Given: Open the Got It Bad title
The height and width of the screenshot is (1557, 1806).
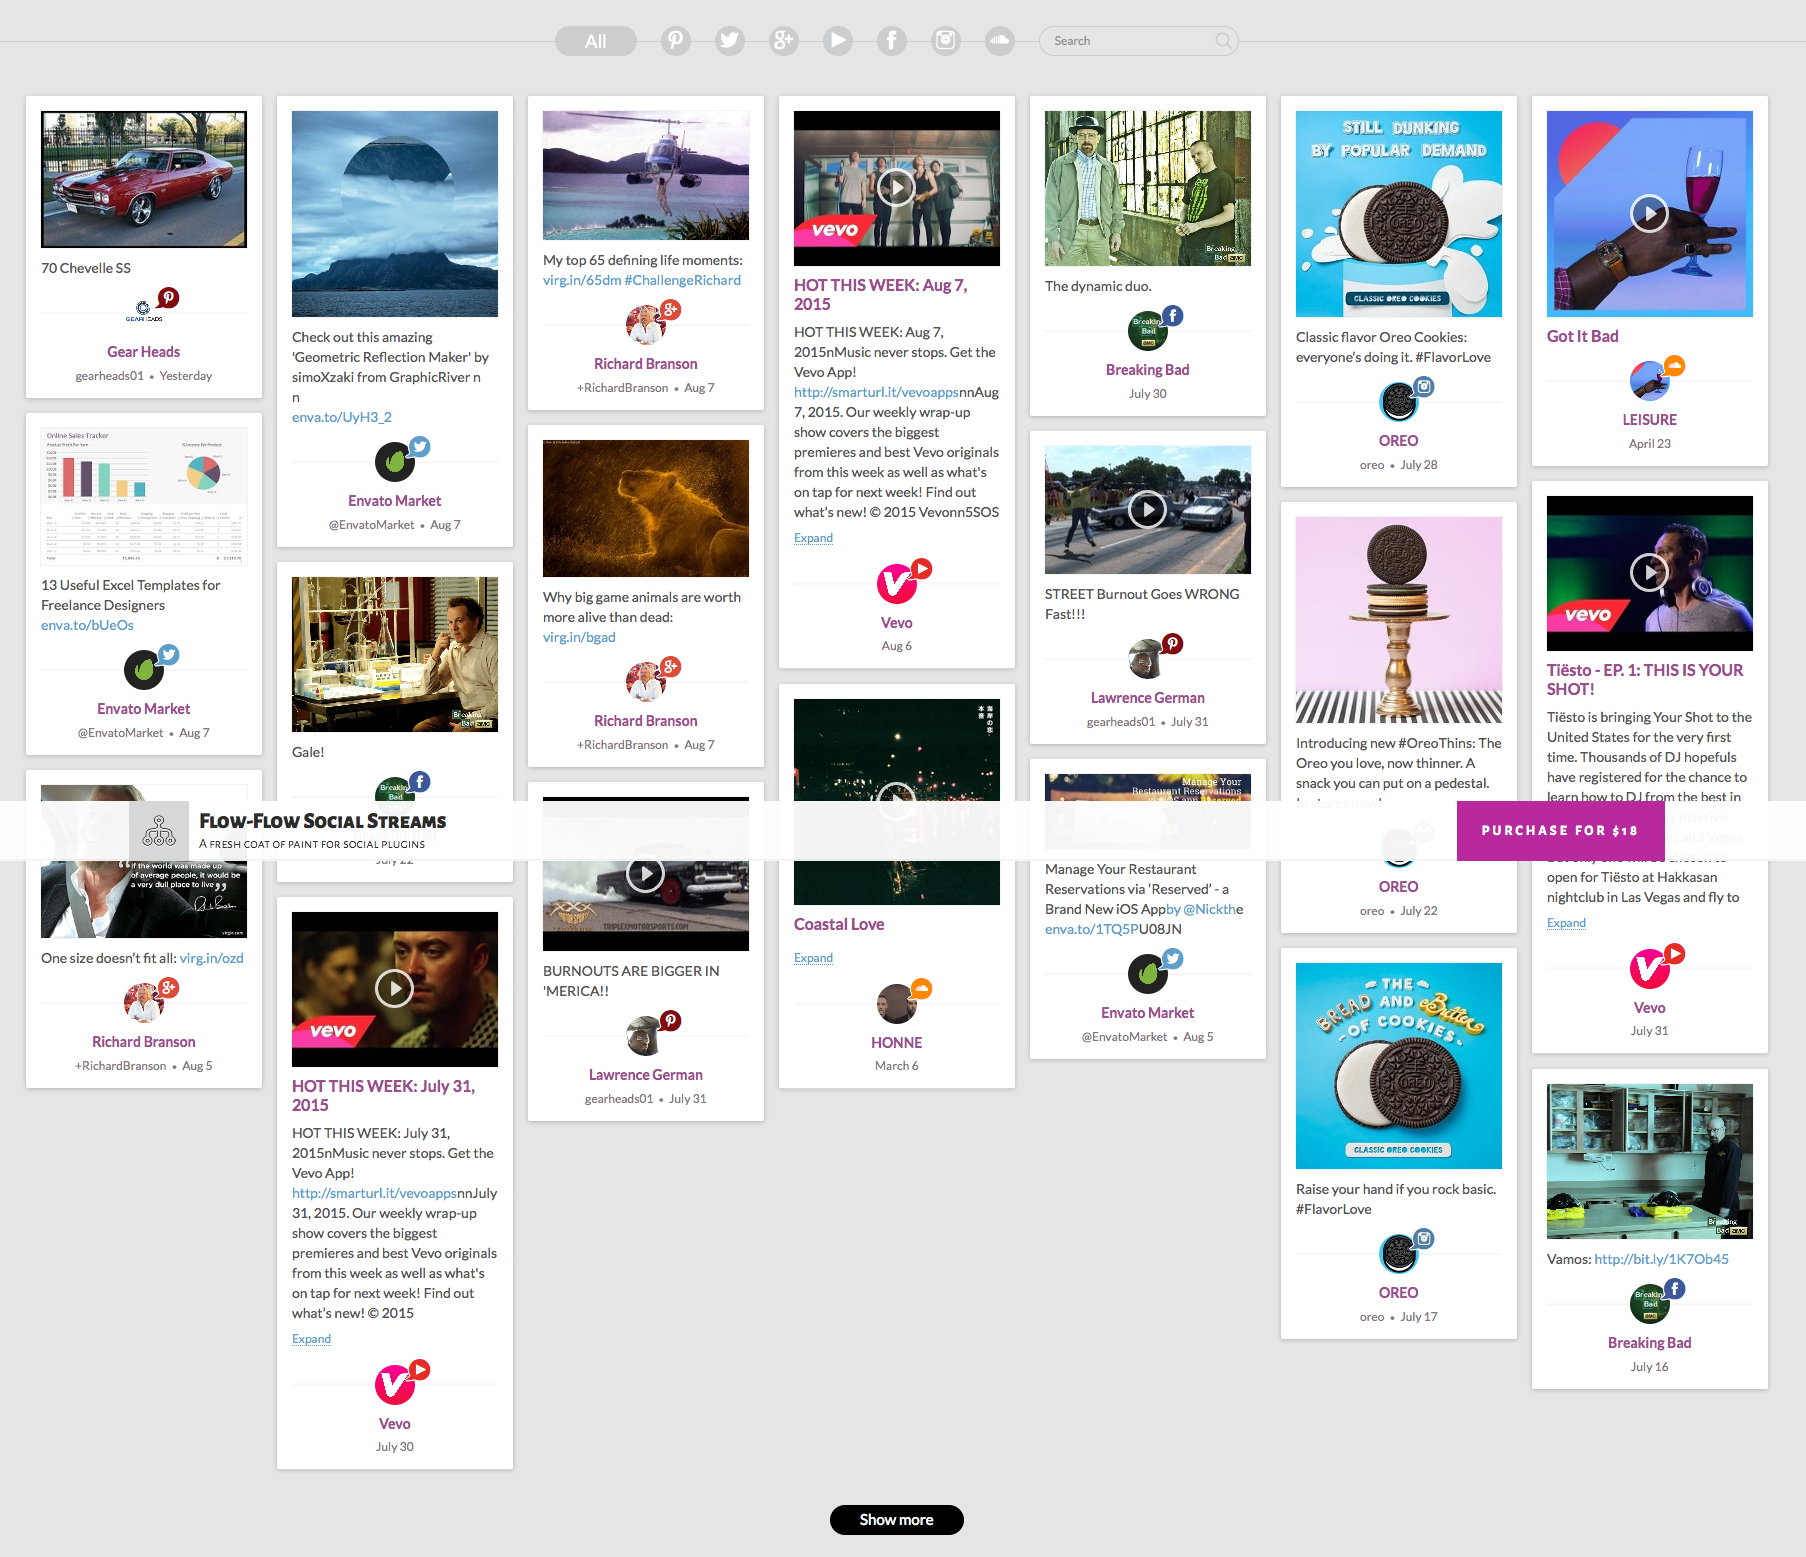Looking at the screenshot, I should 1583,336.
